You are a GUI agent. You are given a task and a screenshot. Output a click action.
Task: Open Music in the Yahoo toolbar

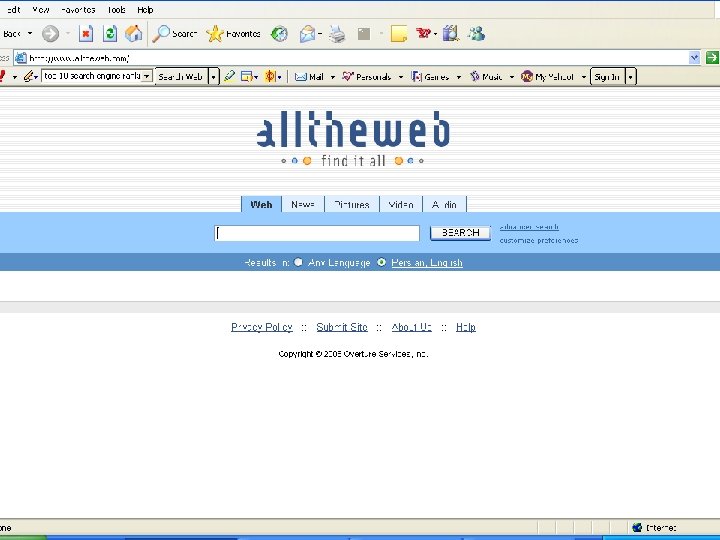tap(486, 77)
